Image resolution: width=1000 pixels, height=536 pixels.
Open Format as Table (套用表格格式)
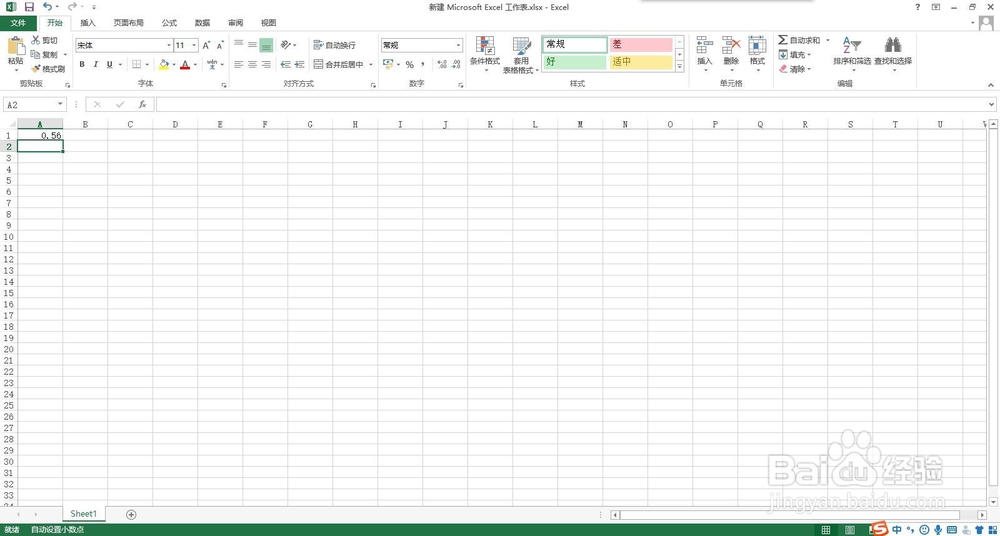point(520,56)
